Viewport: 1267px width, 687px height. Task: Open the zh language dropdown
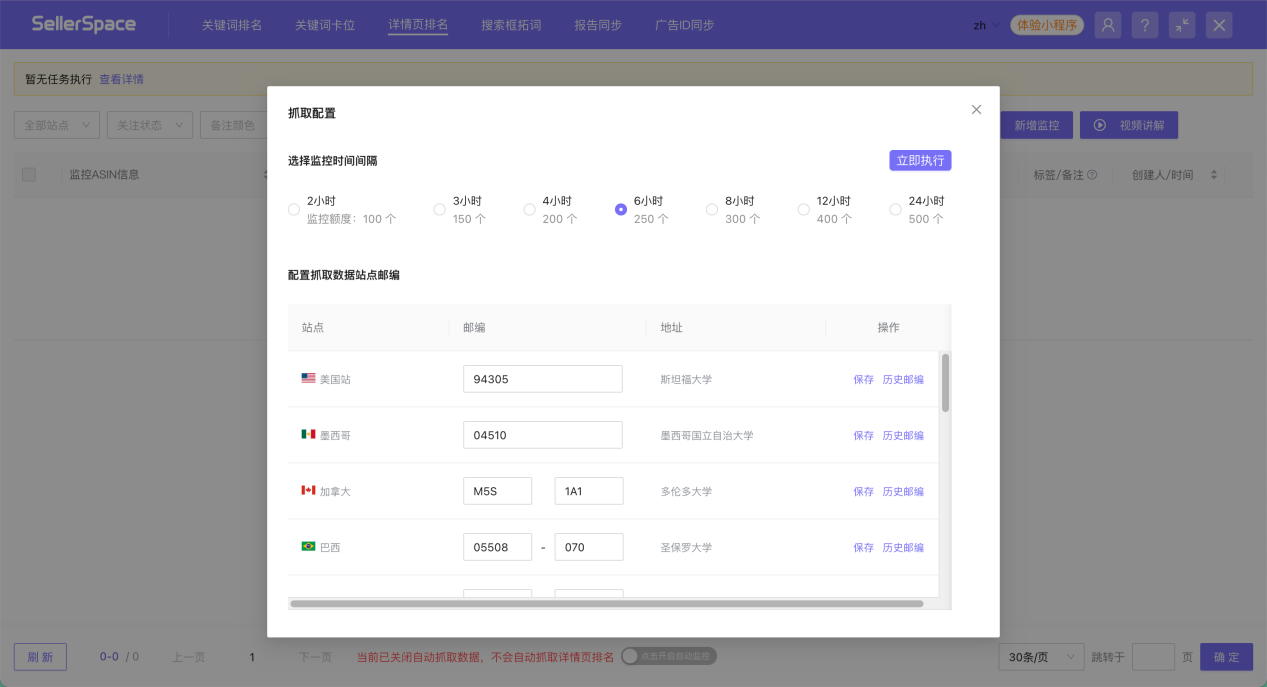click(983, 24)
